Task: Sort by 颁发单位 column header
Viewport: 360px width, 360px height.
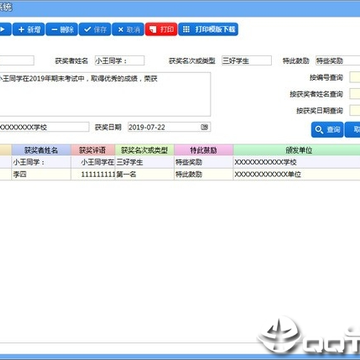Action: (x=297, y=150)
